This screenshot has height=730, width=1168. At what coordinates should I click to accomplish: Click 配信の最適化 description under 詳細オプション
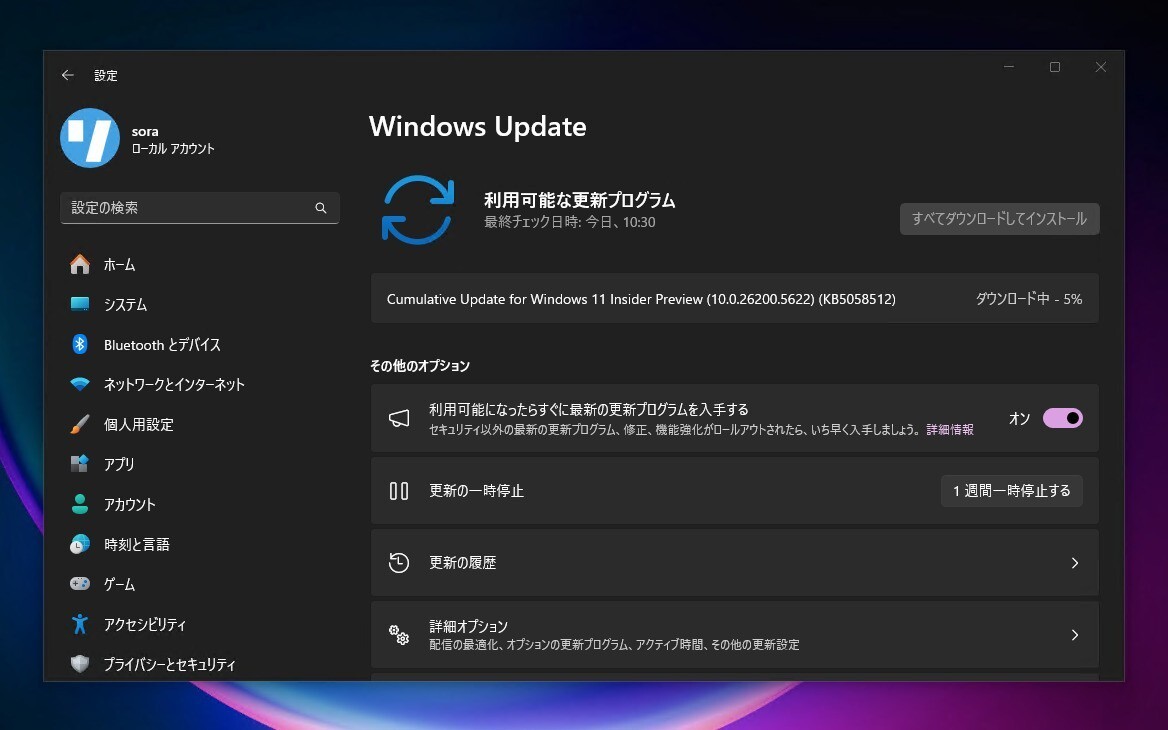click(615, 644)
